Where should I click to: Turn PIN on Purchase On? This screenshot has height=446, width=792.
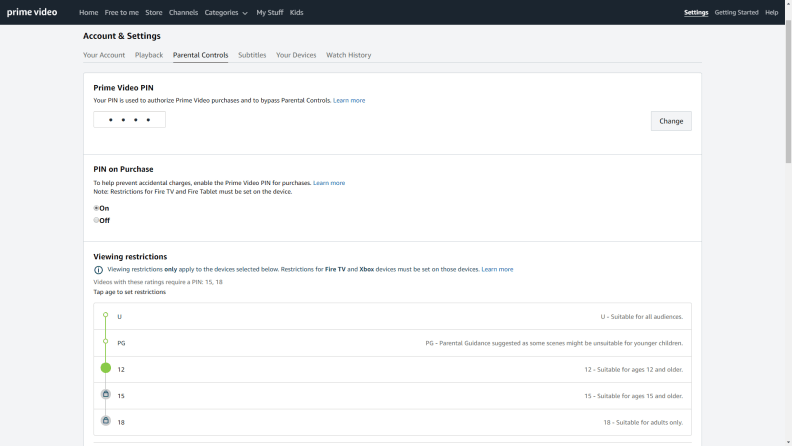tap(96, 208)
